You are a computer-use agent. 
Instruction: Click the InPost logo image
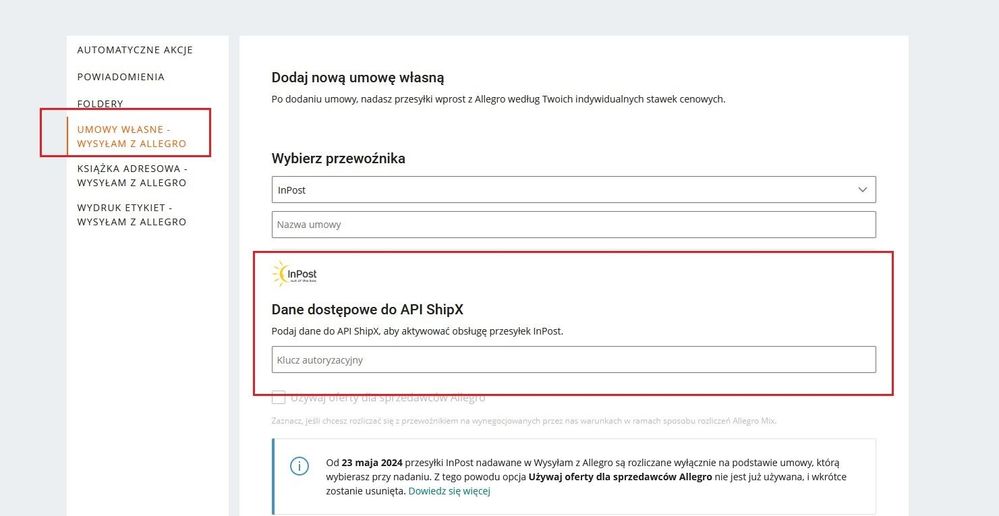[295, 273]
